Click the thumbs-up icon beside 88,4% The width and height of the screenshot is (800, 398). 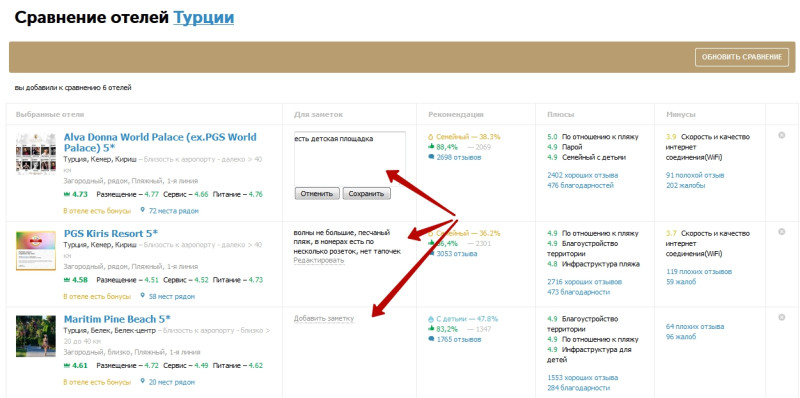click(431, 147)
